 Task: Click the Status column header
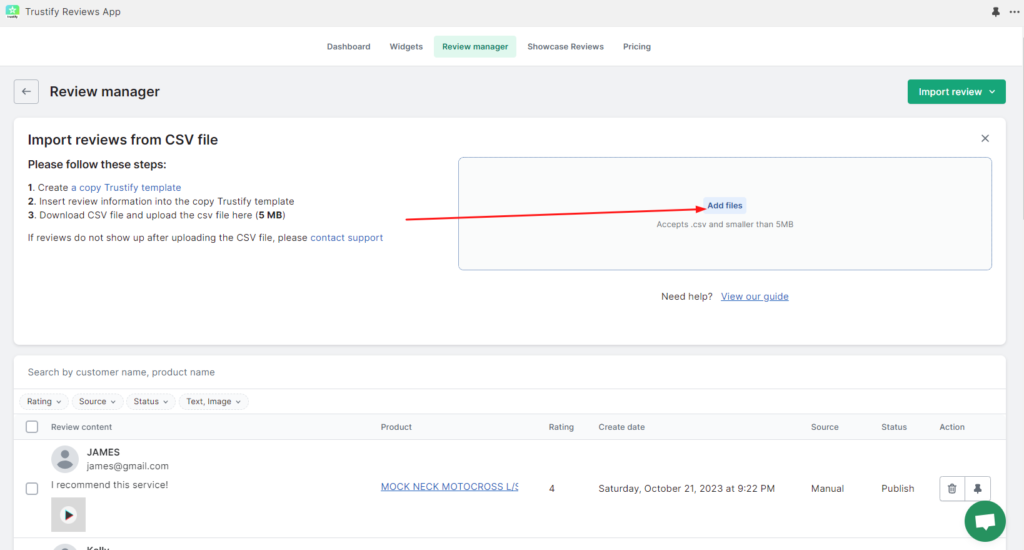tap(893, 427)
